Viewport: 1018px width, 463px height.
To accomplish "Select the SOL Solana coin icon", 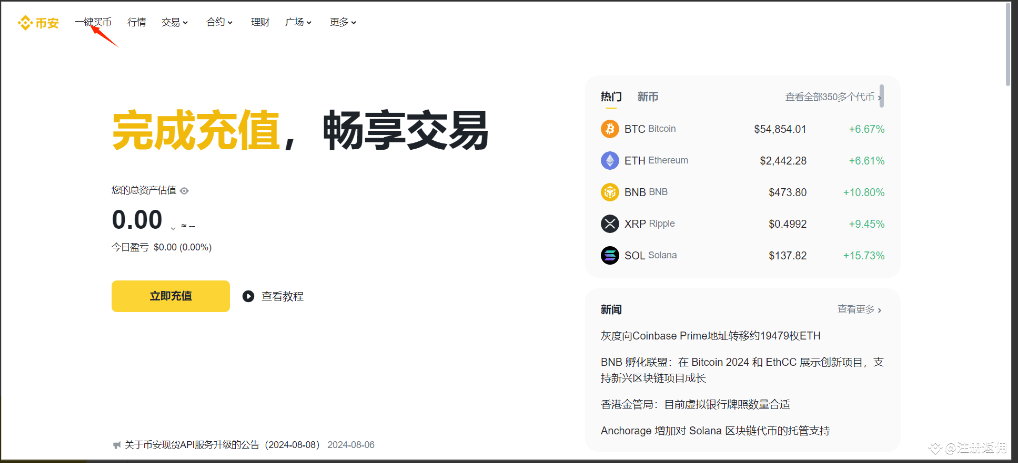I will (610, 255).
